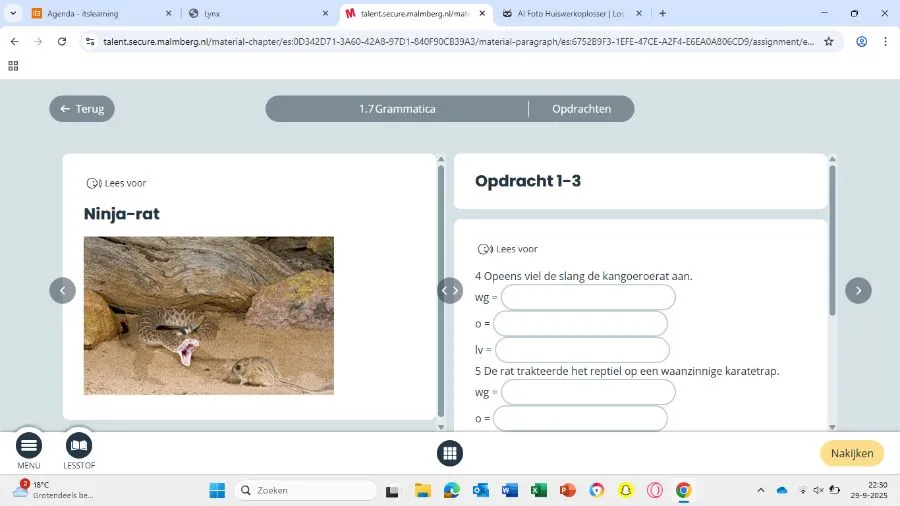Open PowerPoint from the taskbar

click(568, 491)
